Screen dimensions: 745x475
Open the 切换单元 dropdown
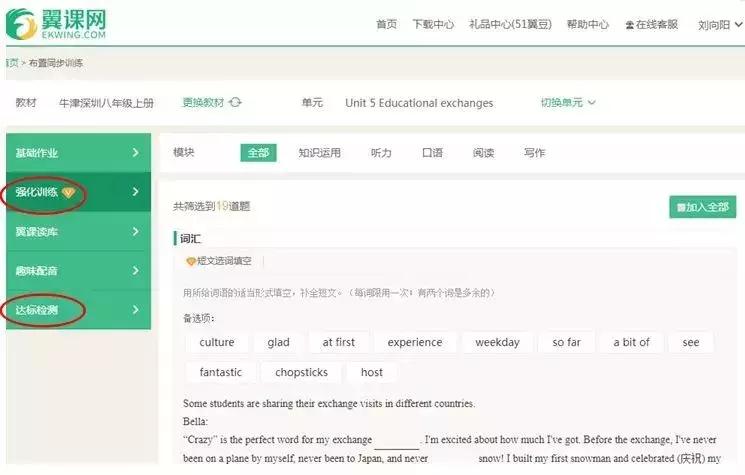tap(568, 102)
